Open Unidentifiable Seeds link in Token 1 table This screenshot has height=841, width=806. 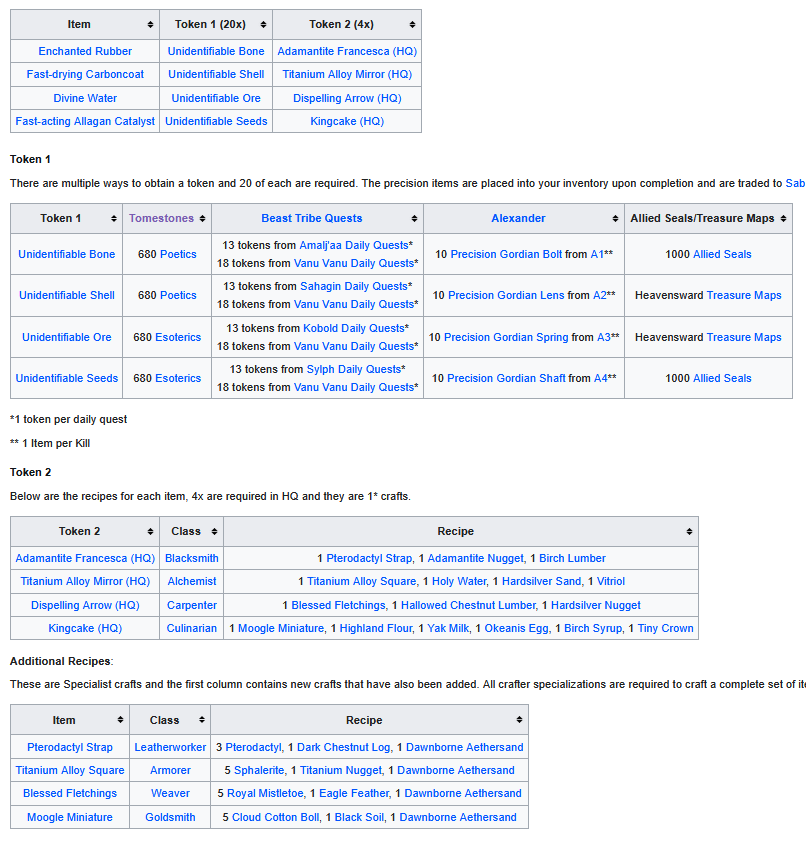66,378
